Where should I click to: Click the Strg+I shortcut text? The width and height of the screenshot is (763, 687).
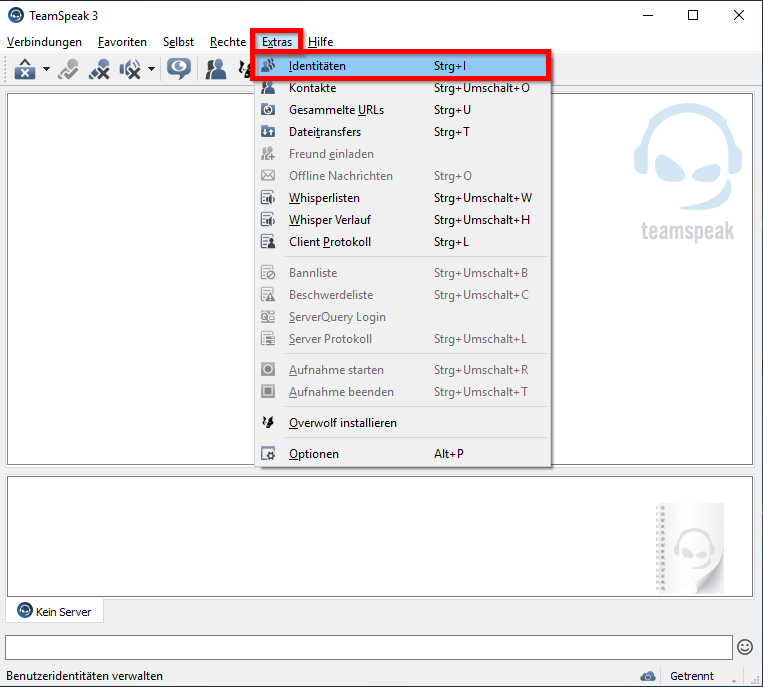coord(450,66)
